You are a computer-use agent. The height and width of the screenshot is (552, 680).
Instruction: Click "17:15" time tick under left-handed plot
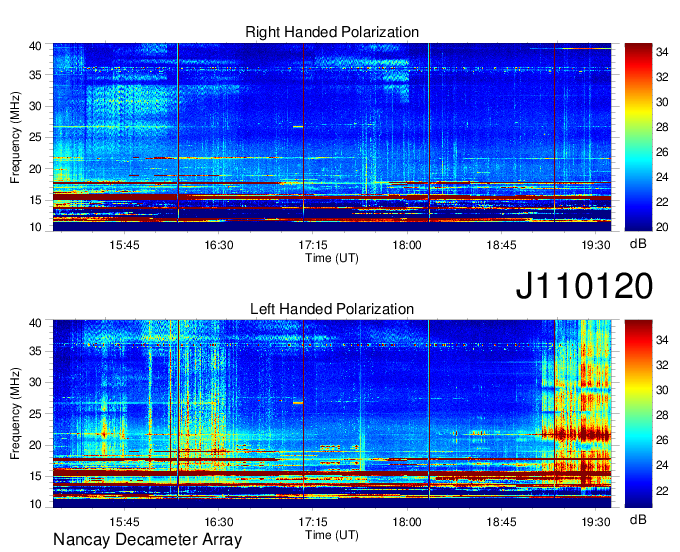tap(313, 522)
